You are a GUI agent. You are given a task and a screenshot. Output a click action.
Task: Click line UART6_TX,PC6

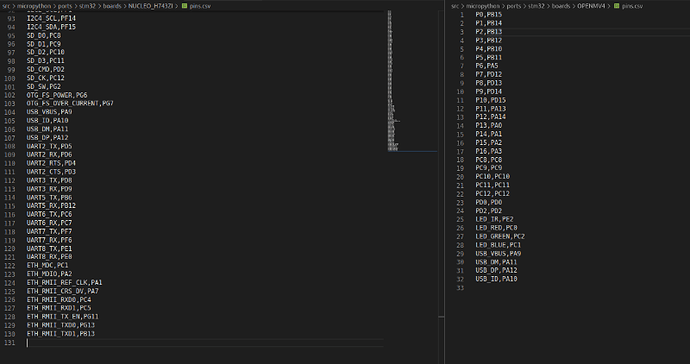click(49, 214)
